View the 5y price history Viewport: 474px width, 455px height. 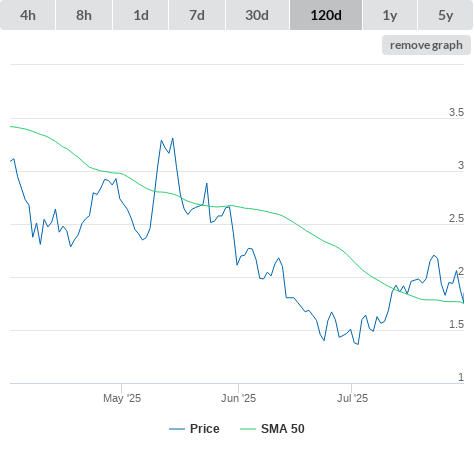click(446, 15)
